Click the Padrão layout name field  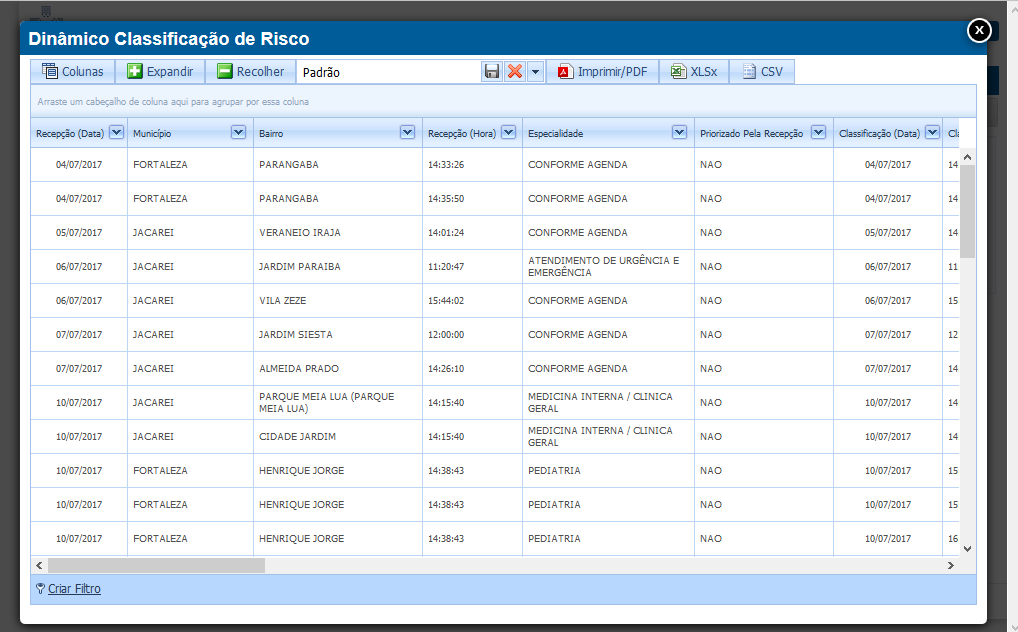[x=389, y=72]
